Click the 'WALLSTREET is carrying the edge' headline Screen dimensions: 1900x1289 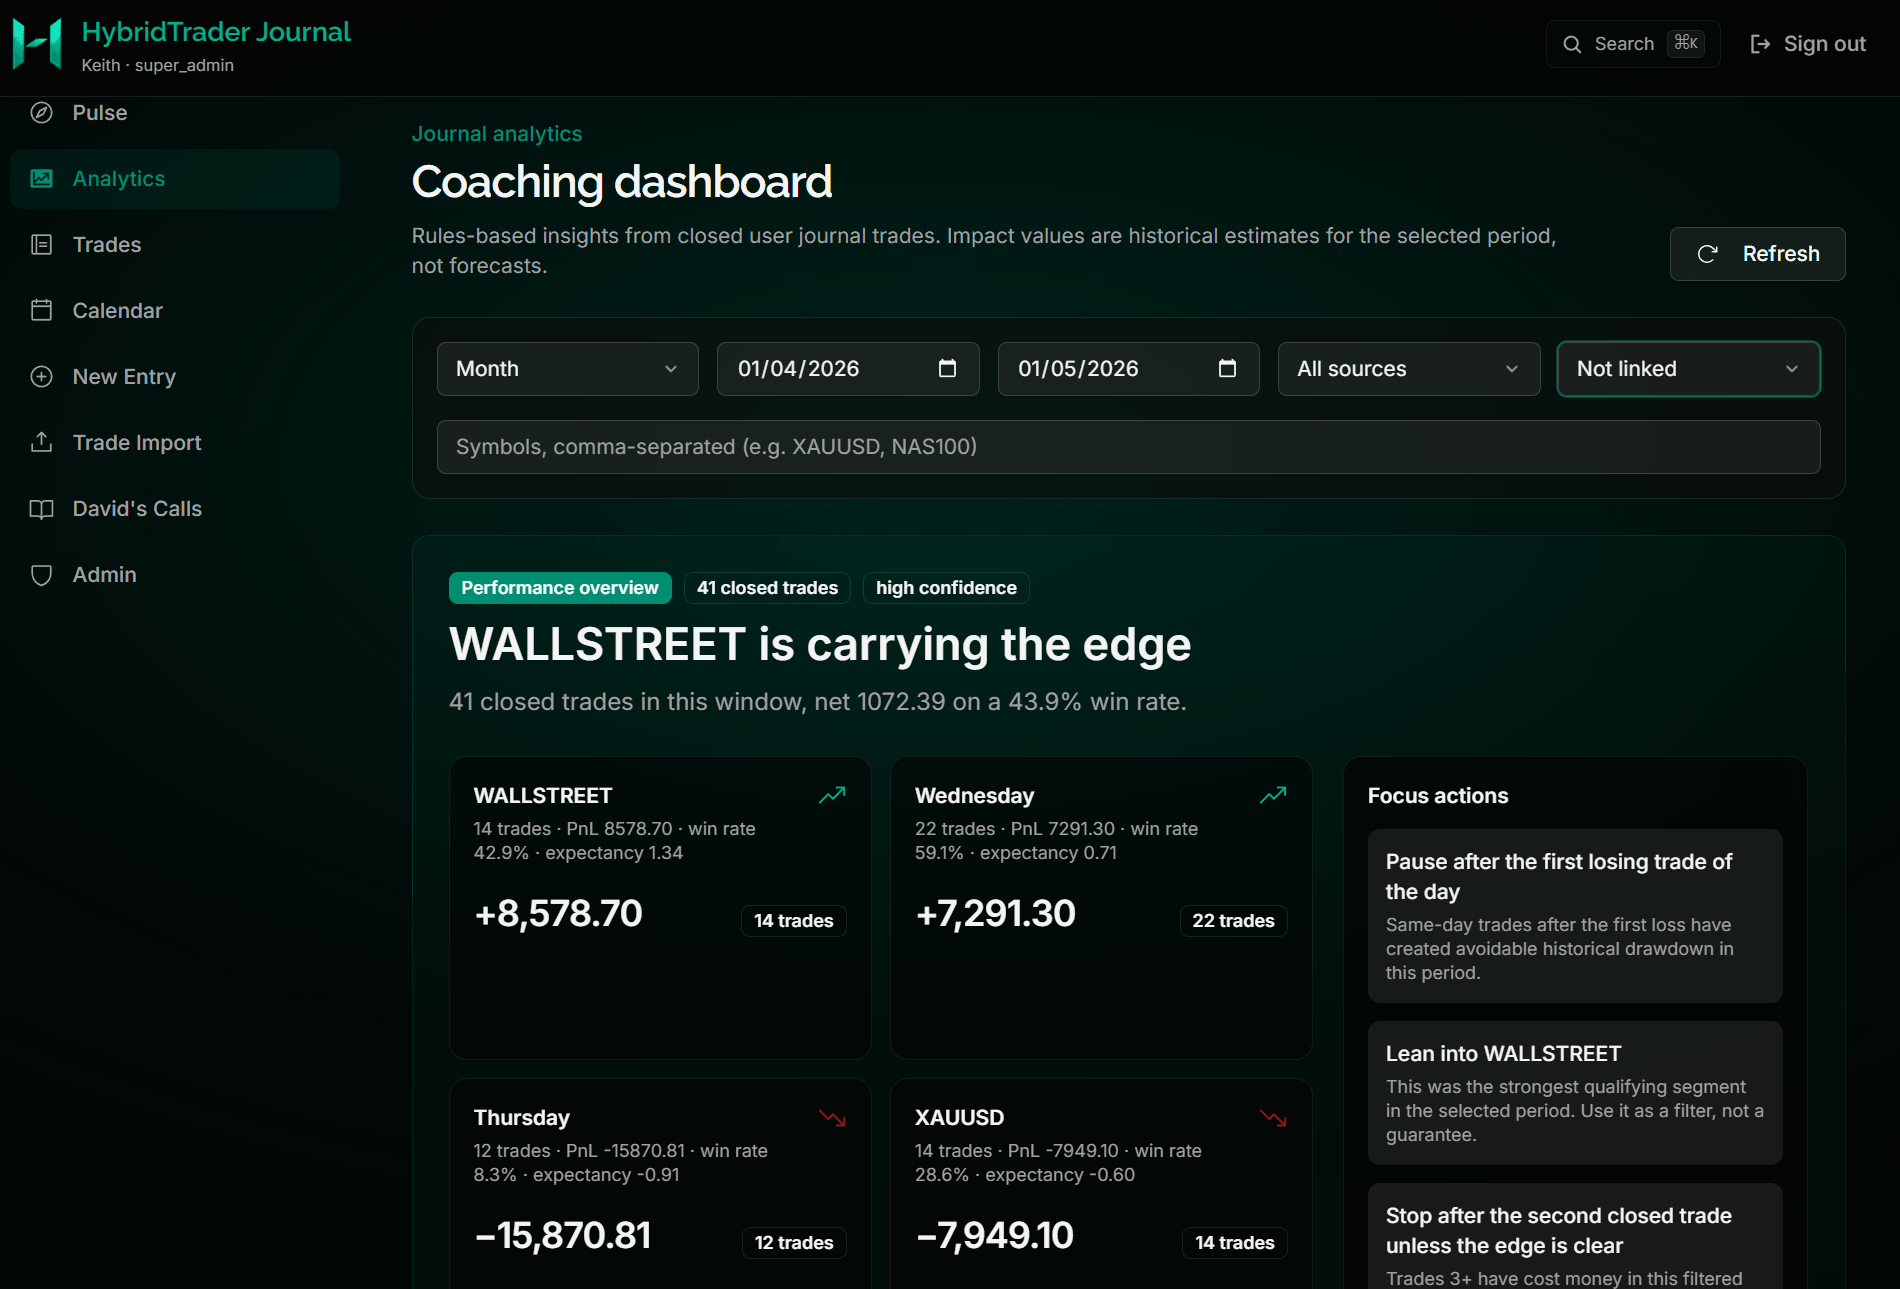[819, 645]
